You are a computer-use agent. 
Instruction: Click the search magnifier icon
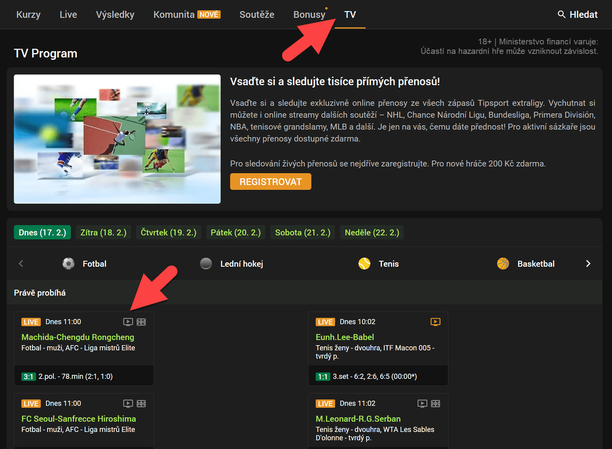[563, 16]
